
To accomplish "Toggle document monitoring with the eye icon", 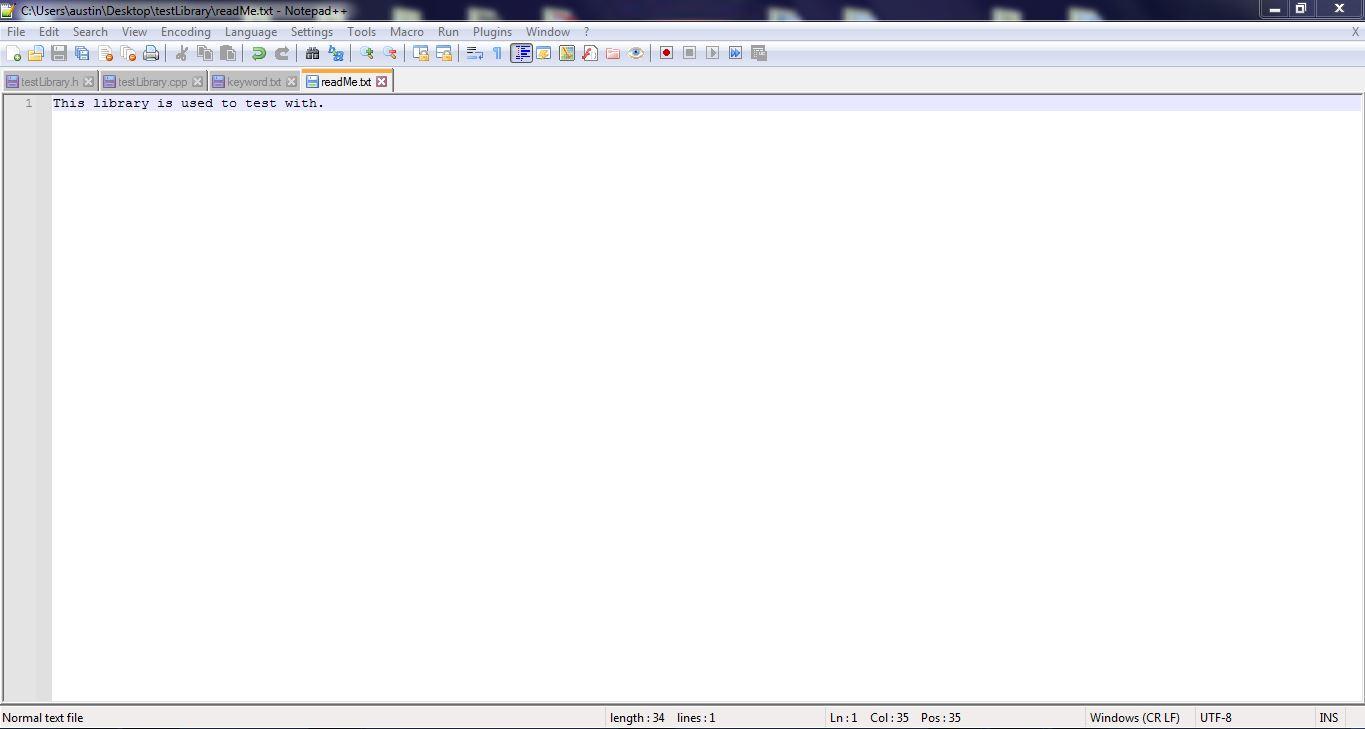I will (636, 53).
